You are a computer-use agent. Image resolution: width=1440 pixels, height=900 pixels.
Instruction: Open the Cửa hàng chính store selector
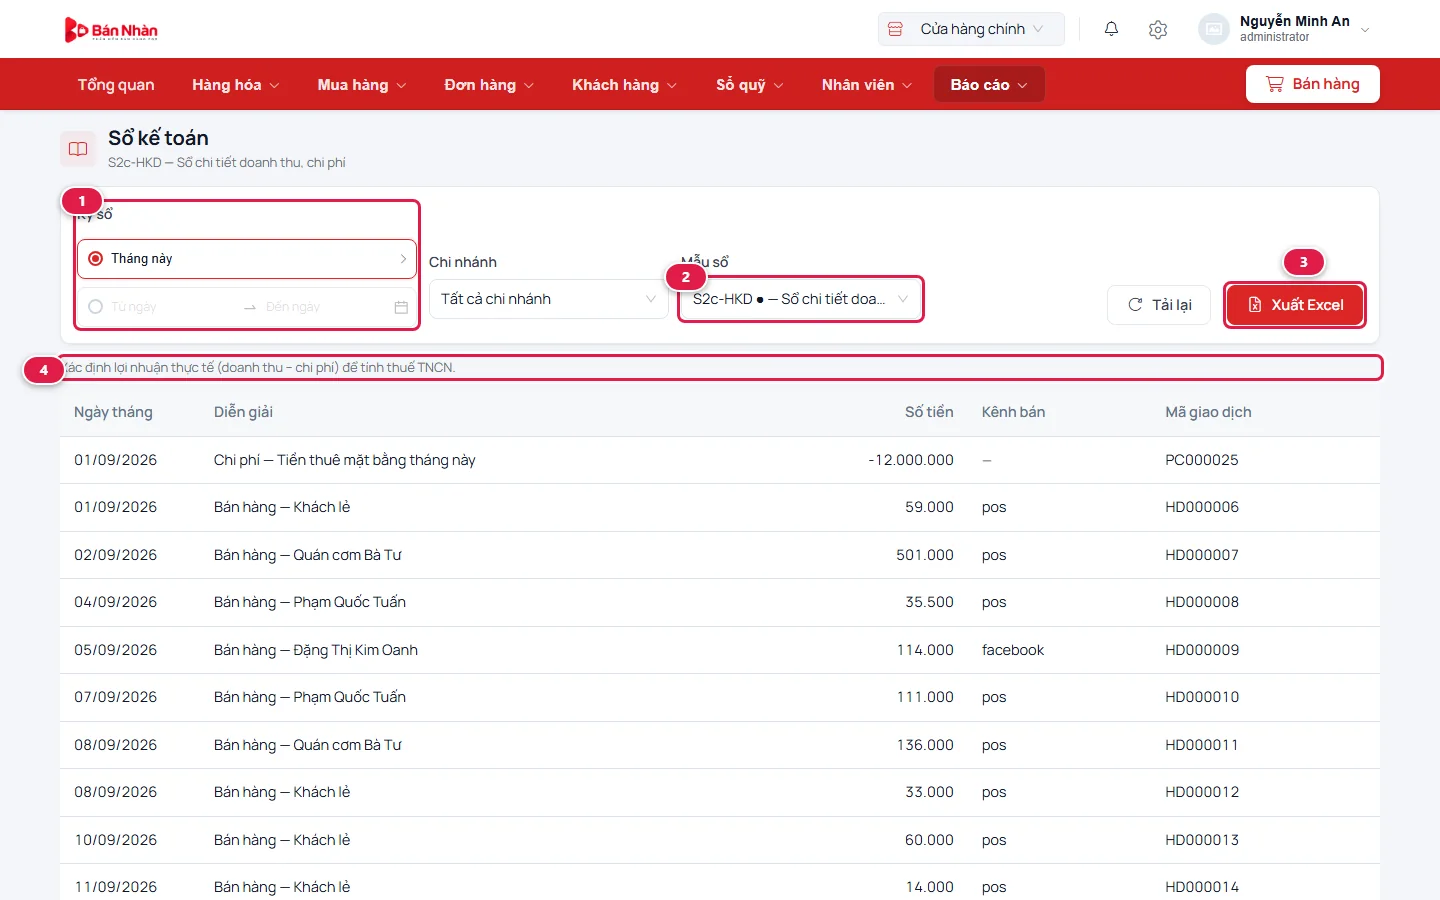coord(971,29)
